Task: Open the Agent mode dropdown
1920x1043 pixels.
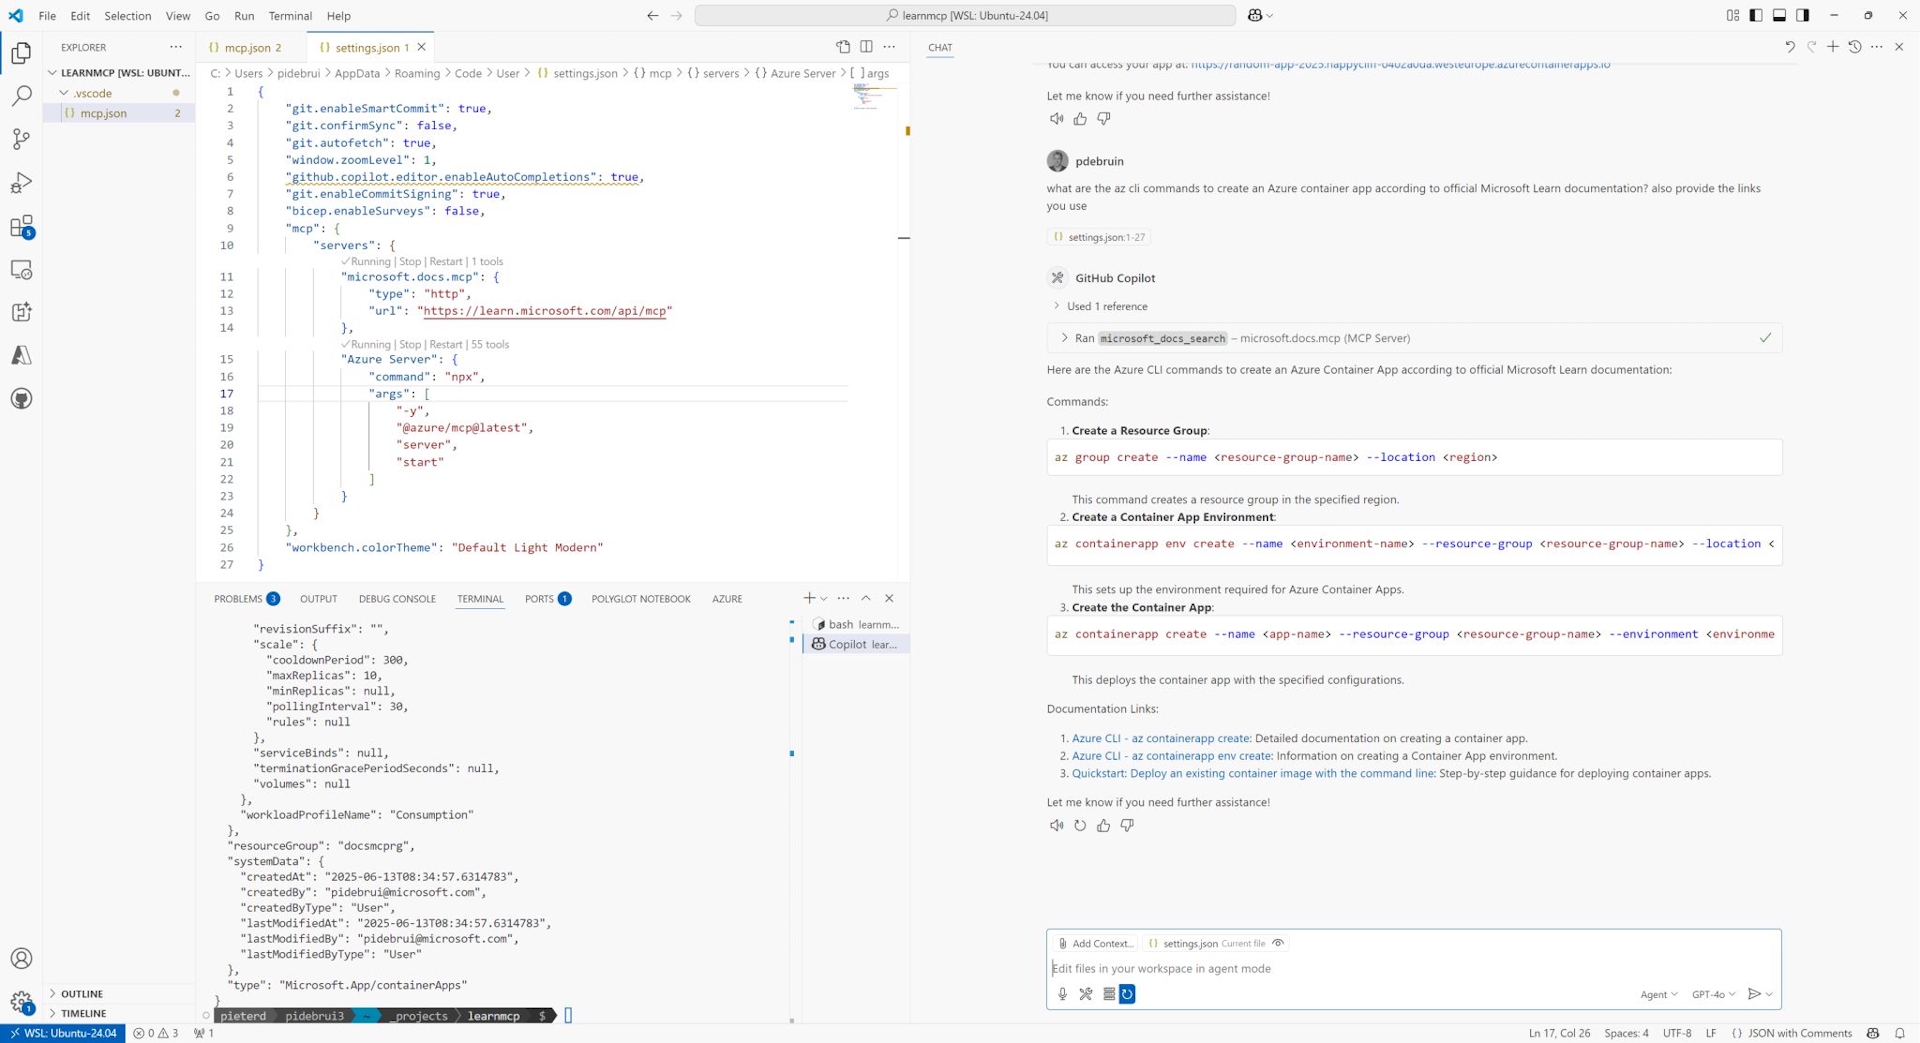Action: click(x=1659, y=994)
